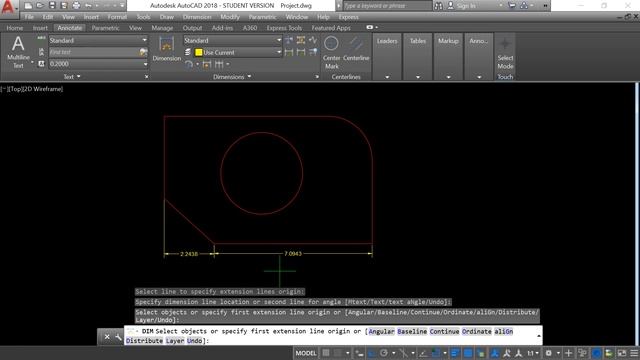Toggle Hardware Acceleration circle icon
Image resolution: width=640 pixels, height=360 pixels.
(x=596, y=353)
